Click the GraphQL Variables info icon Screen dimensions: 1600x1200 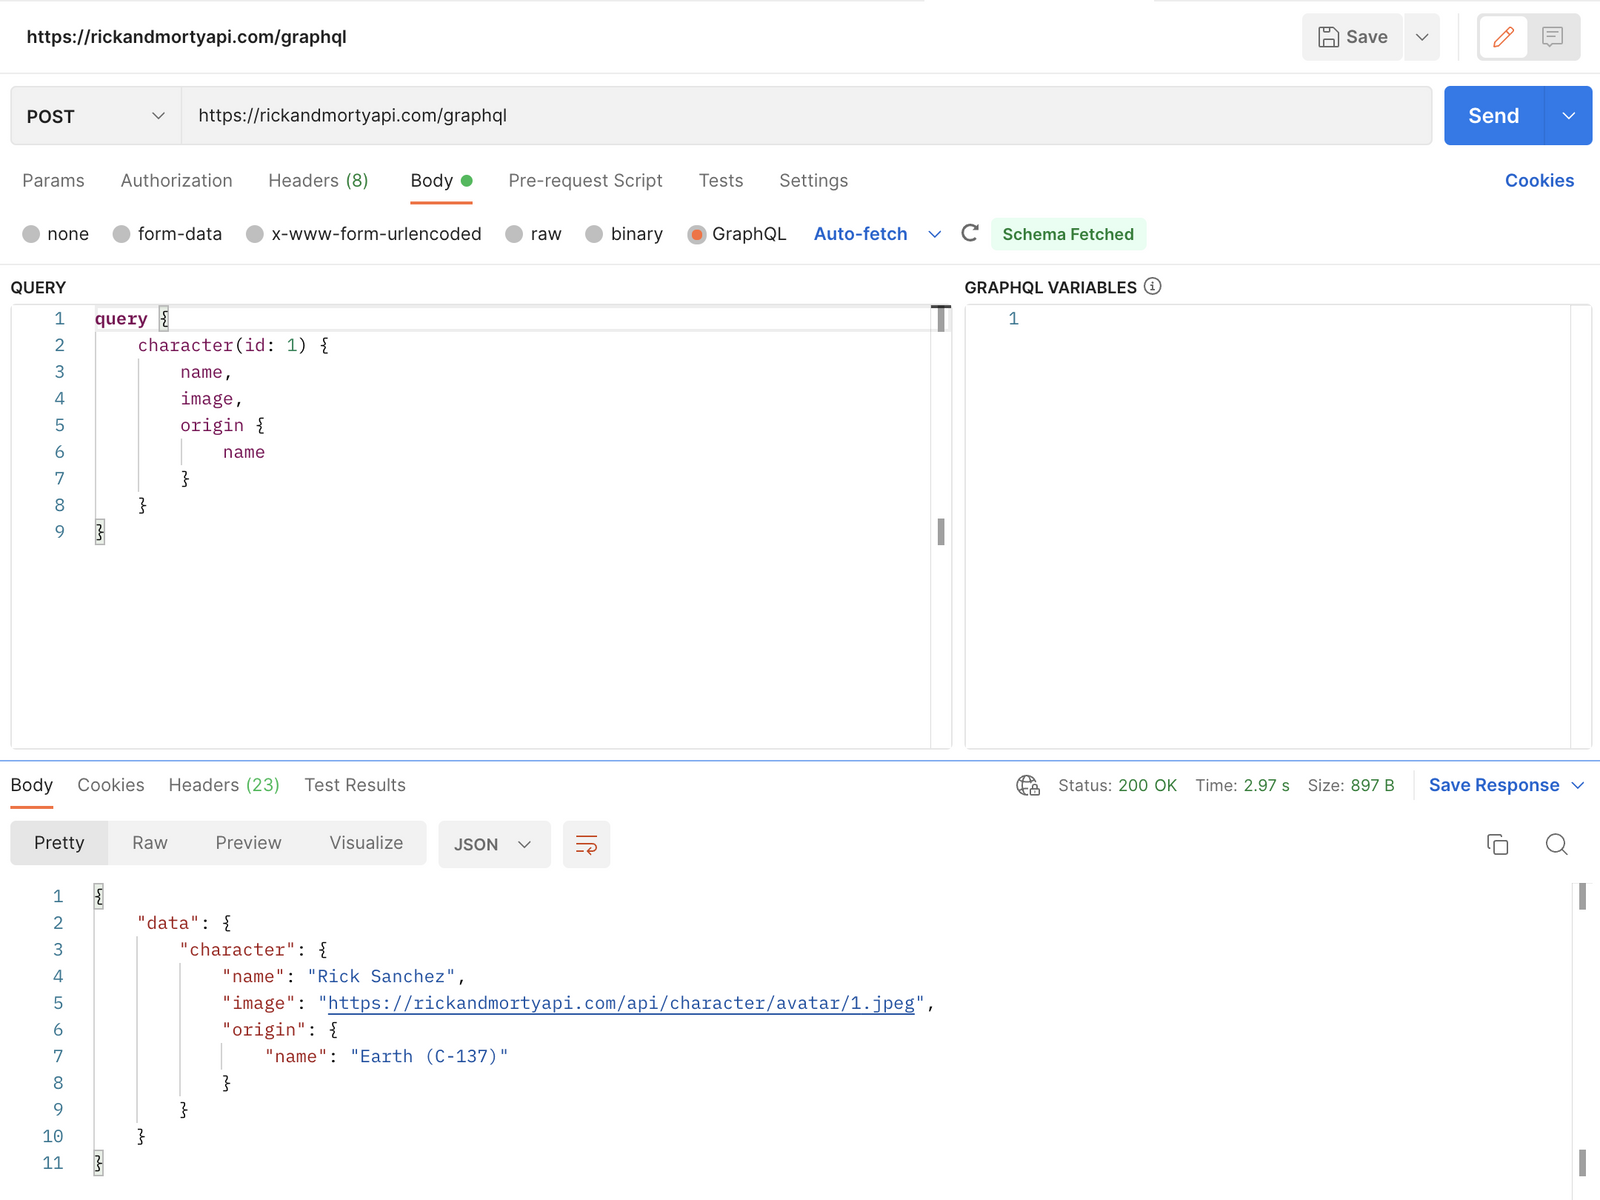(x=1153, y=287)
